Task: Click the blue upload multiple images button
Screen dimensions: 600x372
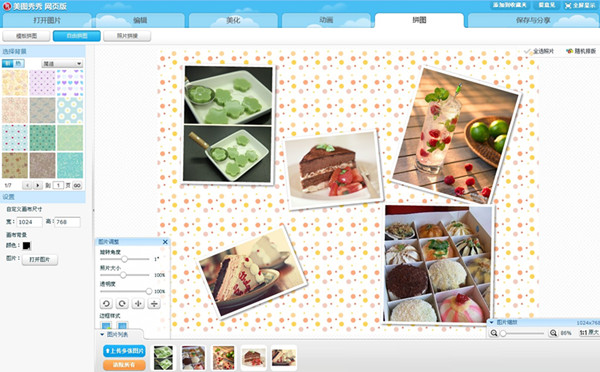Action: pyautogui.click(x=124, y=351)
